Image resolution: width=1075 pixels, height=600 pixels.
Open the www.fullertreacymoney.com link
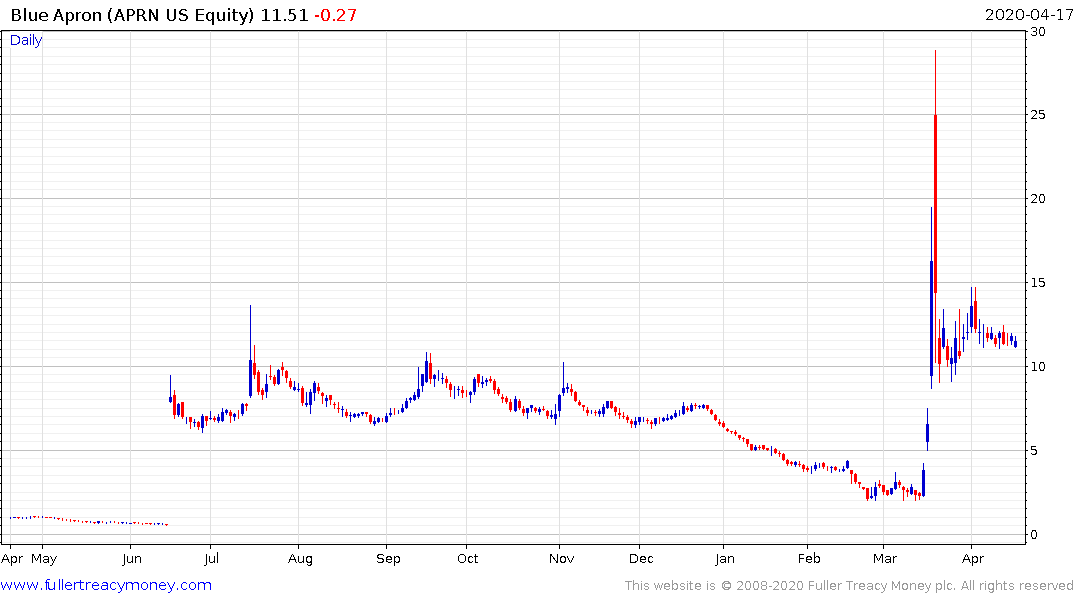click(x=106, y=585)
